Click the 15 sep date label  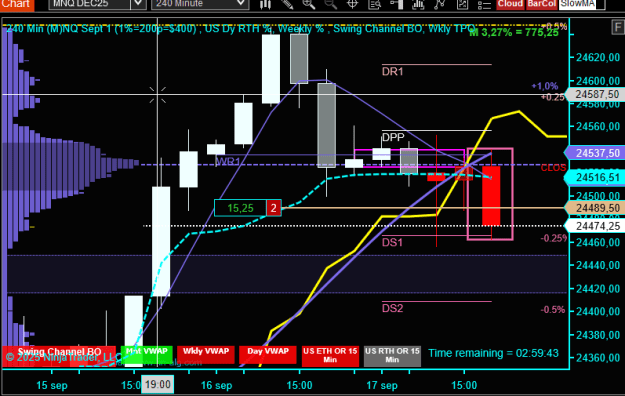[x=52, y=386]
